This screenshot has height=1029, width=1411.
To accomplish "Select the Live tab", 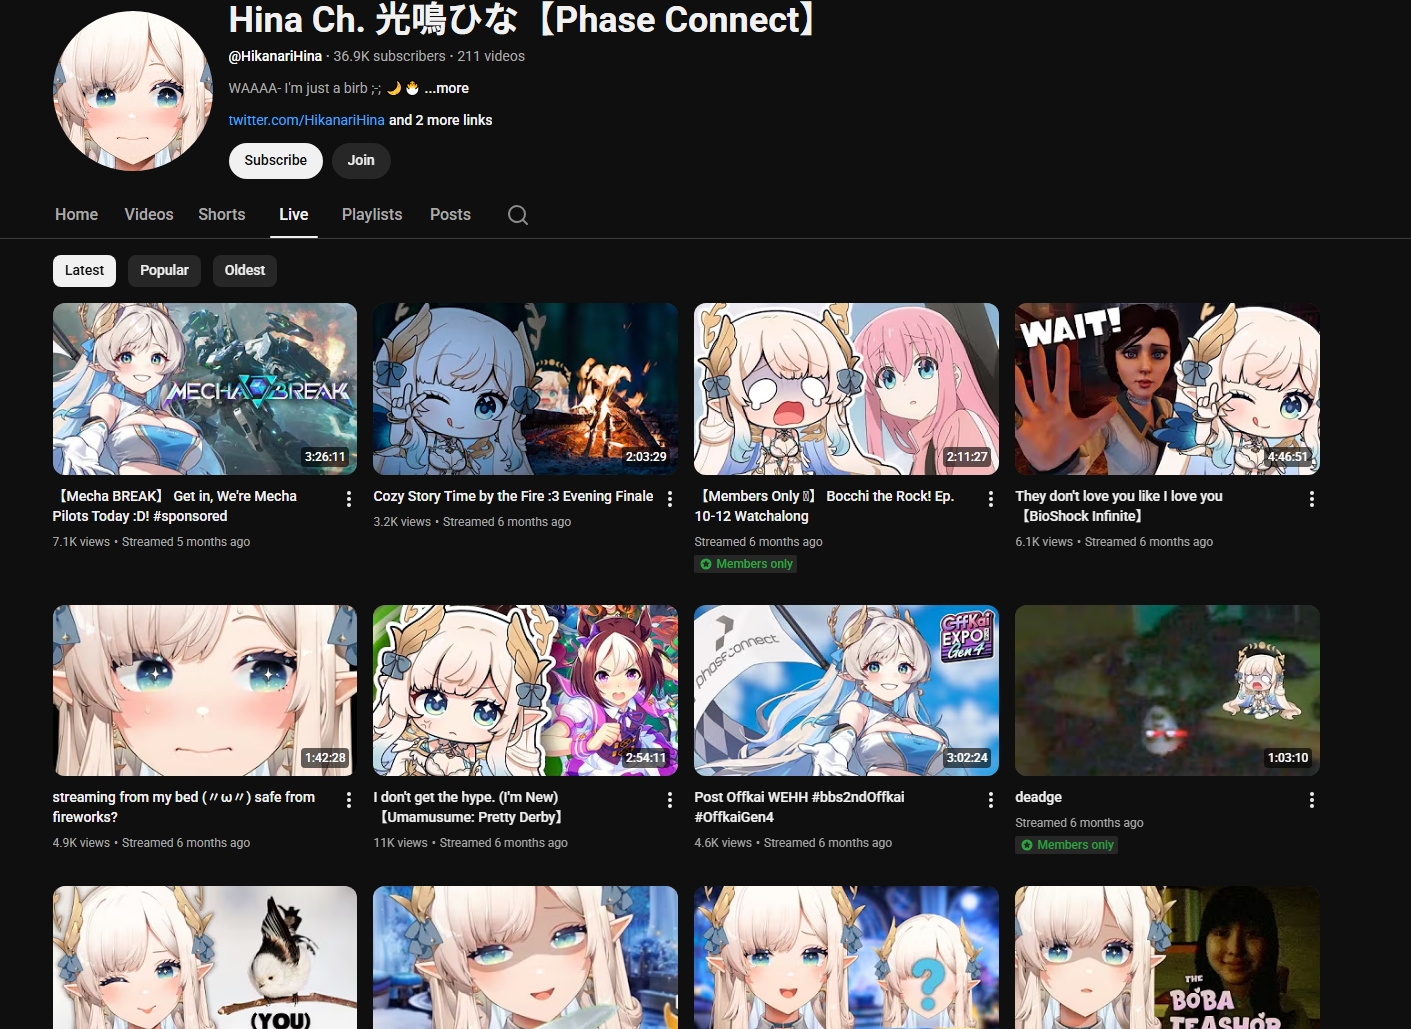I will click(294, 215).
